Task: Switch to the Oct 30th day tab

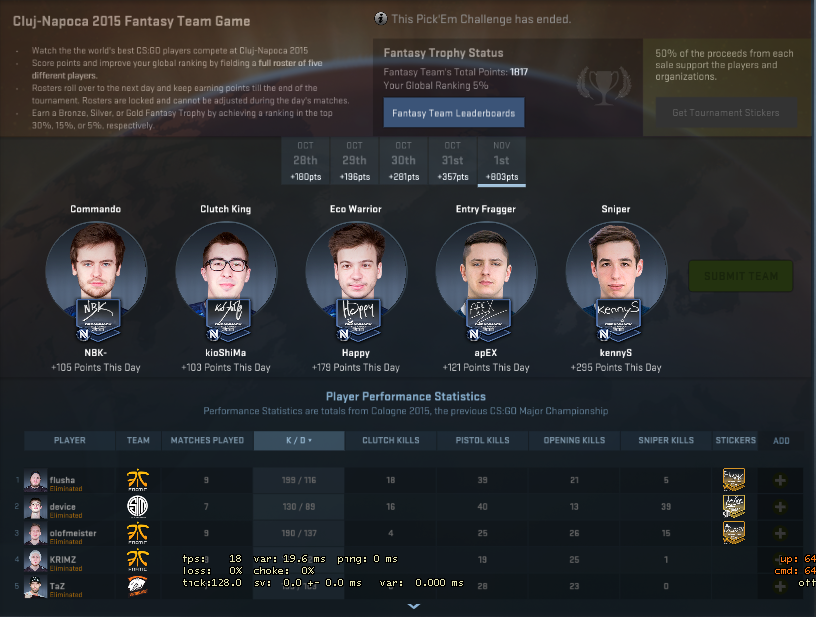Action: coord(403,161)
